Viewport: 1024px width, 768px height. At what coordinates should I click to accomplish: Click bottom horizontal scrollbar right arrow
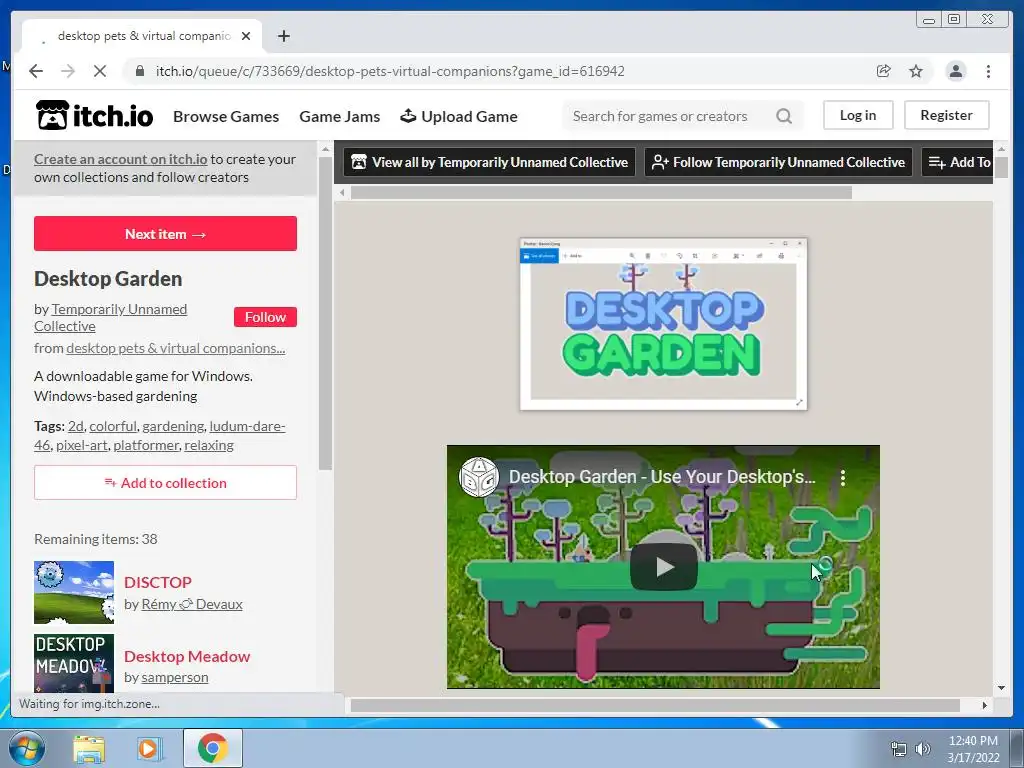tap(985, 705)
